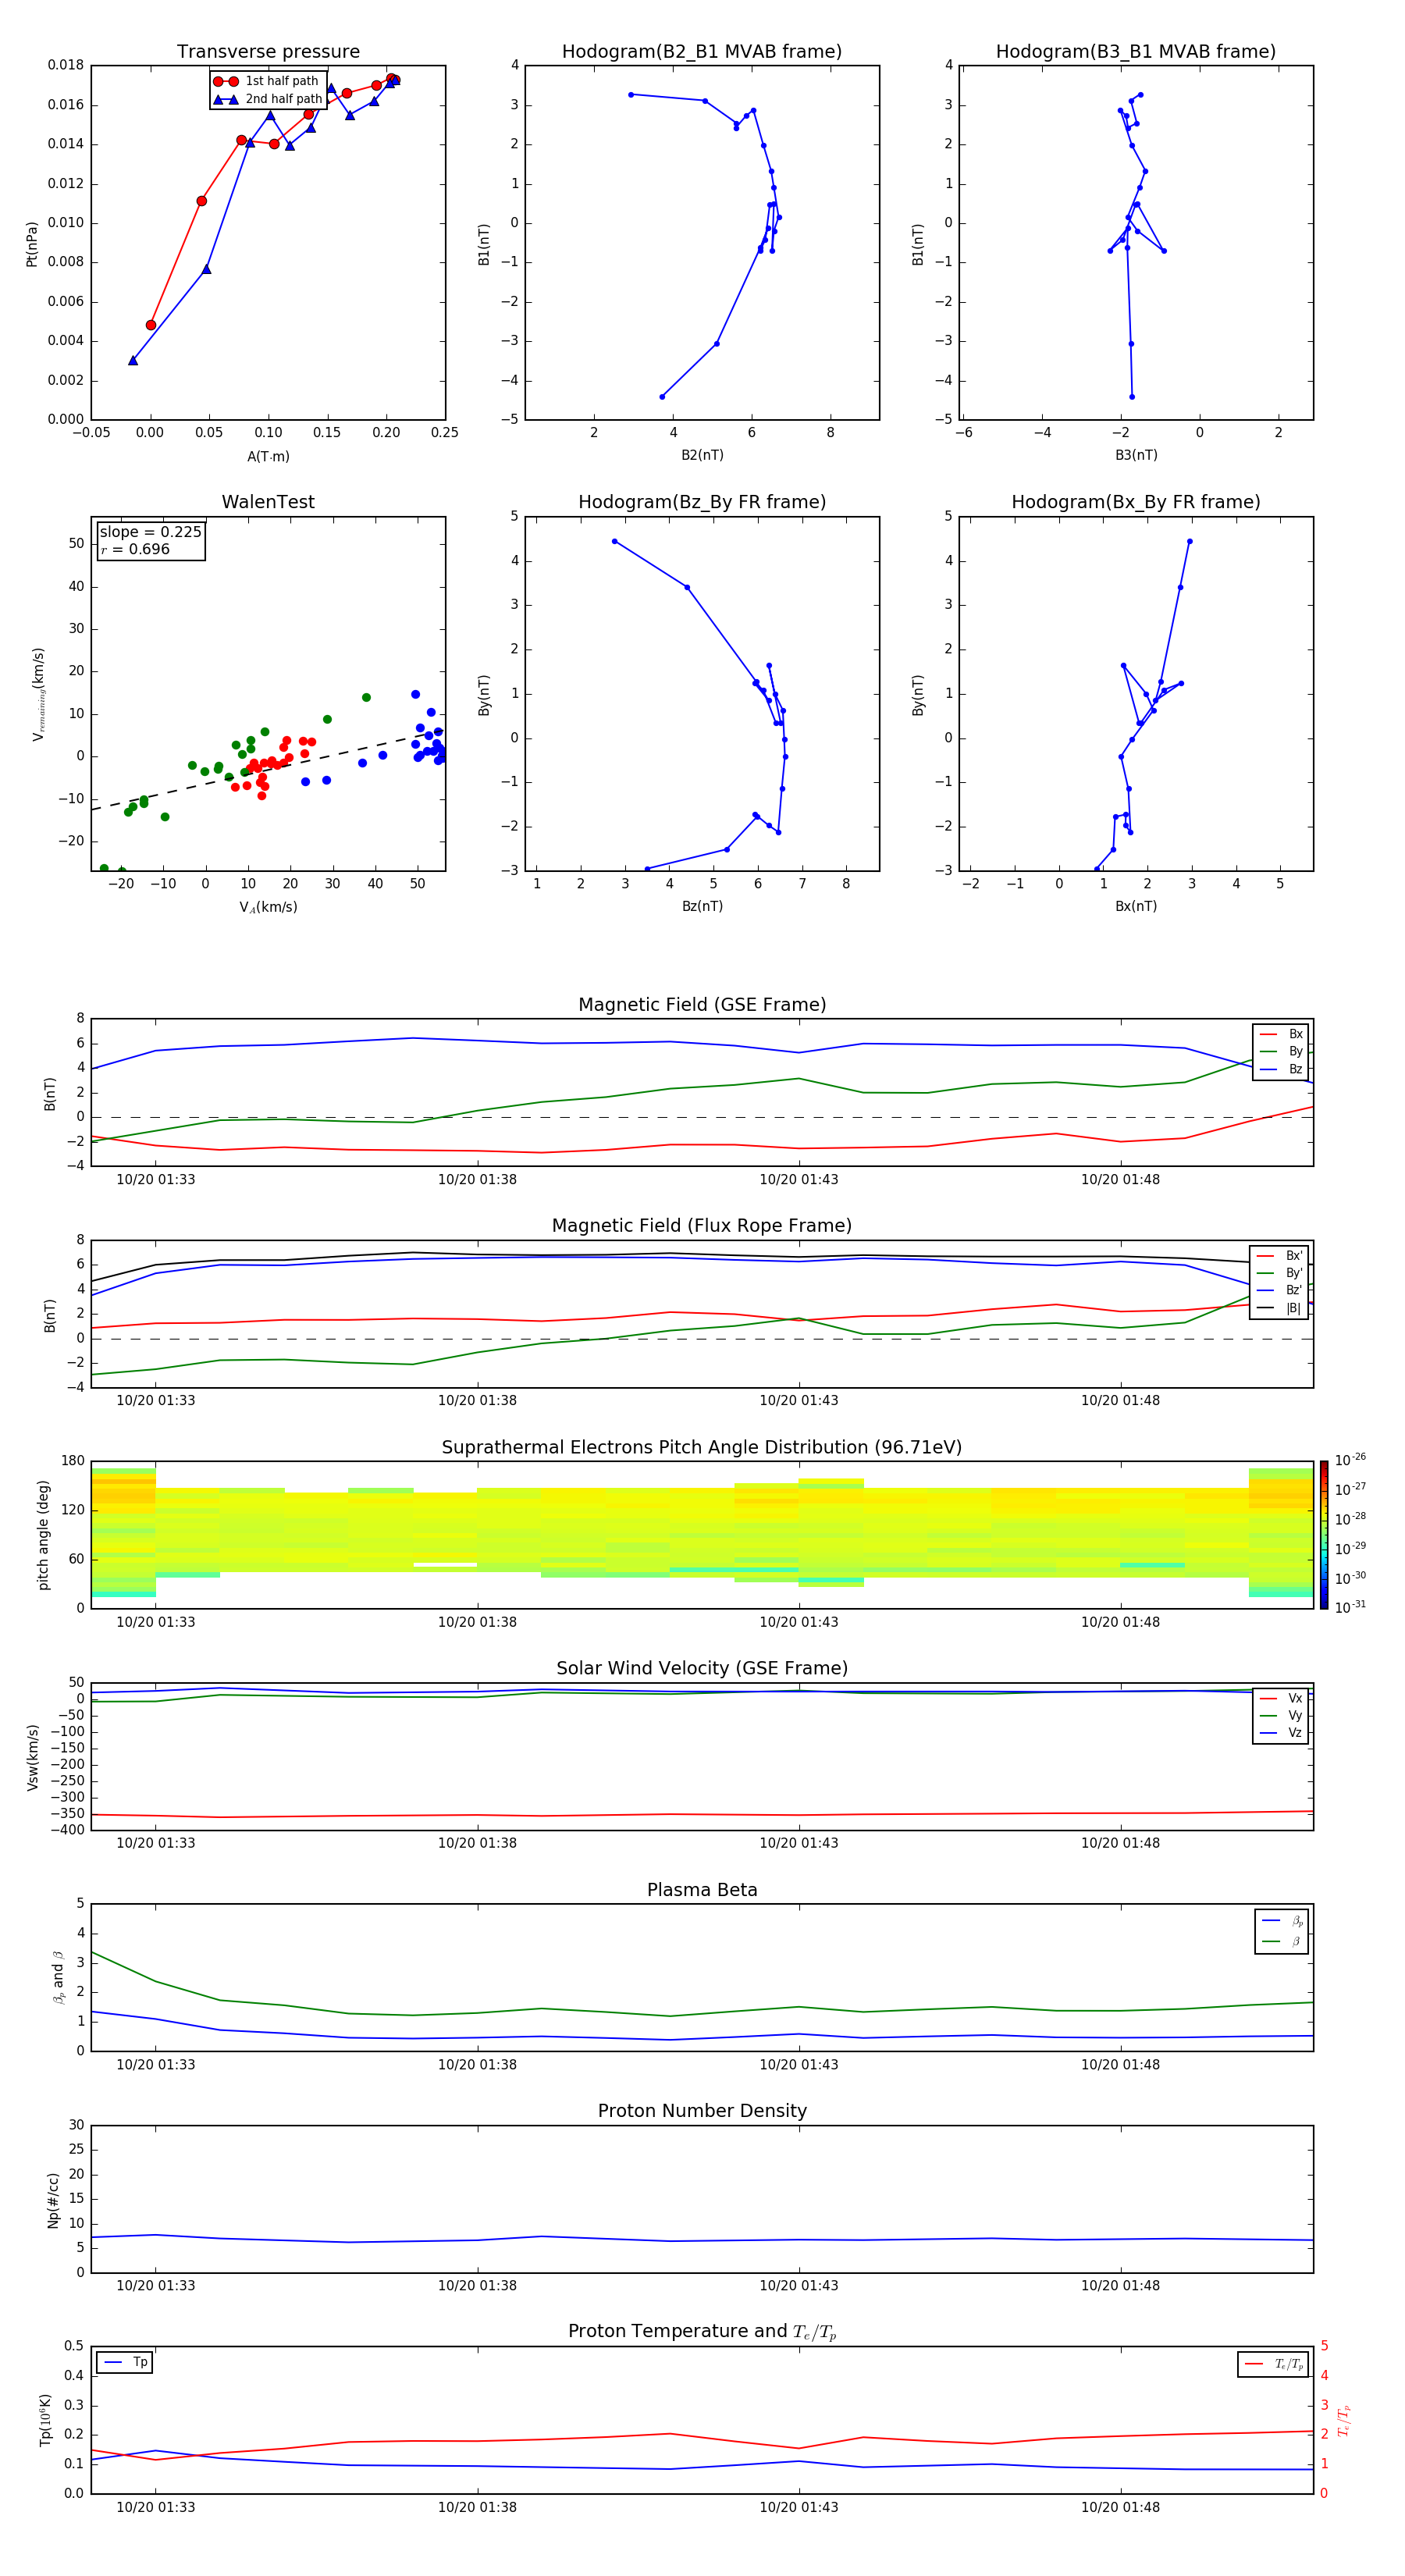Click the 'V_remaining(km/s)' y-axis label
The image size is (1405, 2576).
(38, 694)
